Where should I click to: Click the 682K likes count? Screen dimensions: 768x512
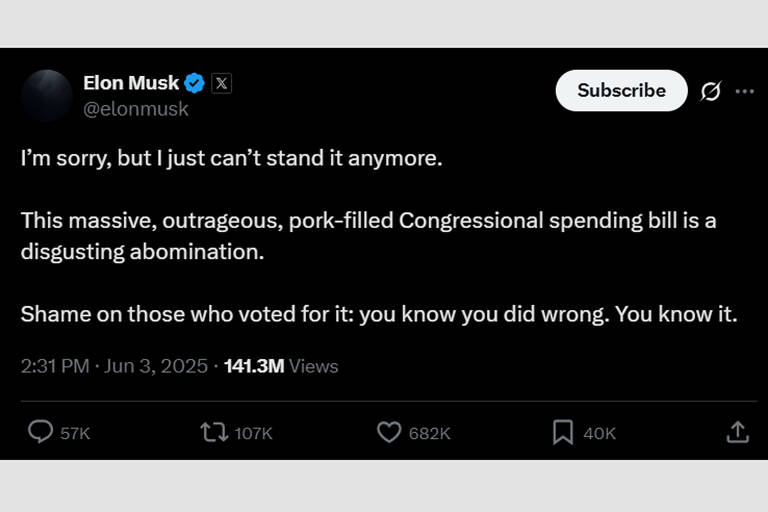(x=430, y=433)
